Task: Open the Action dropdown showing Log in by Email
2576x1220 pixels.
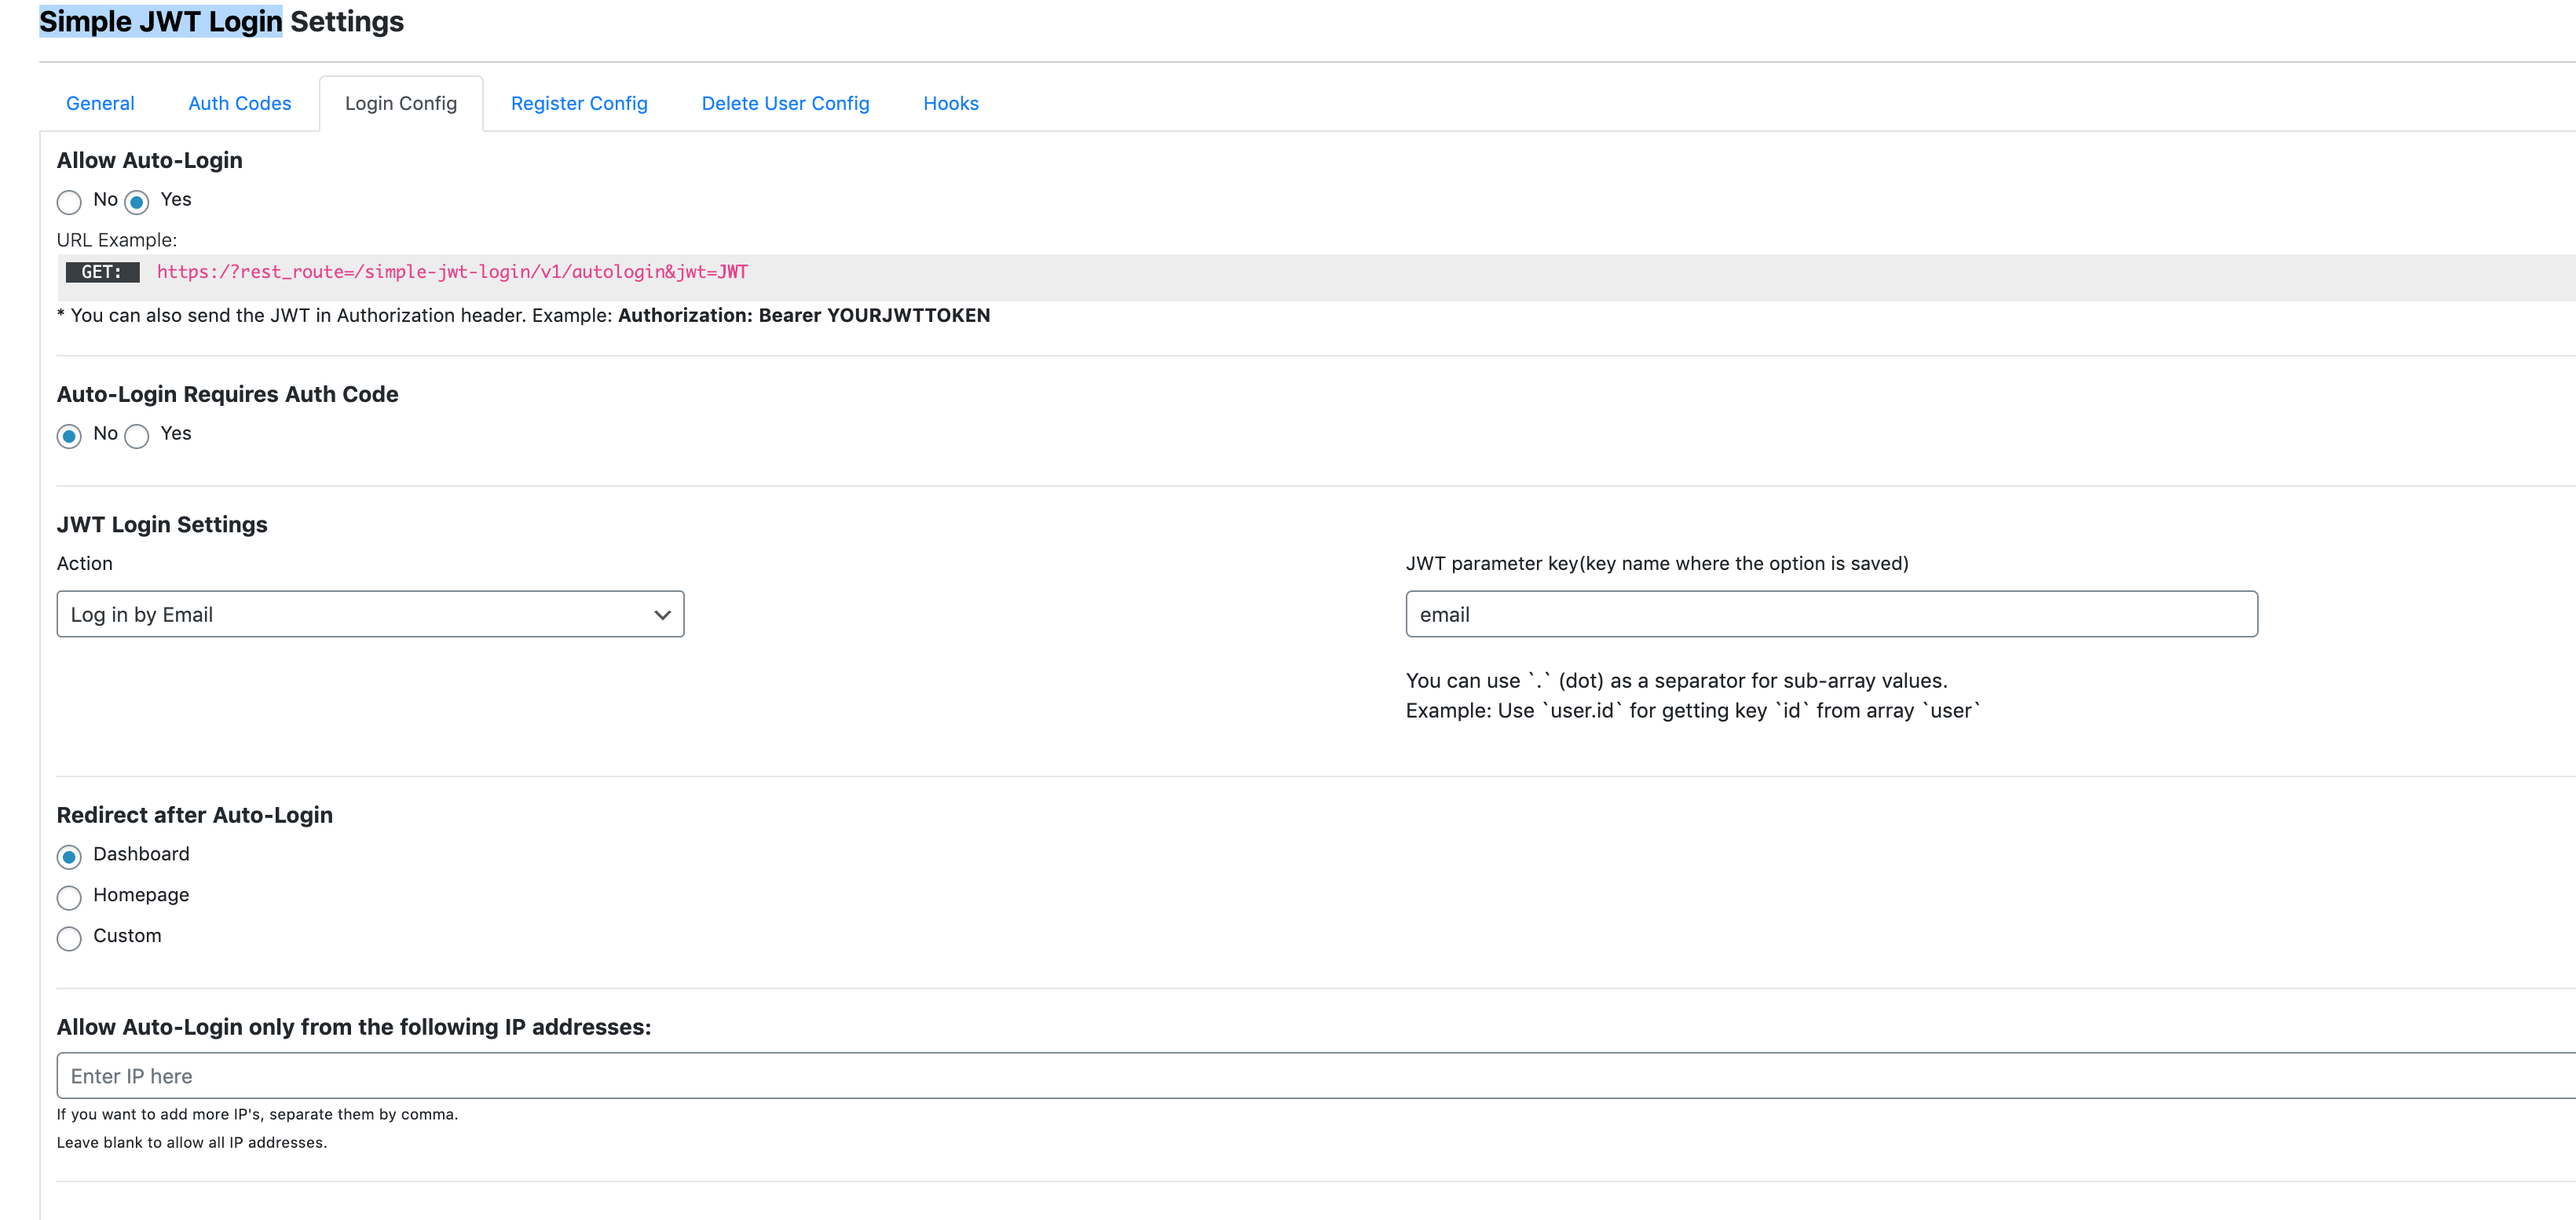Action: point(370,614)
